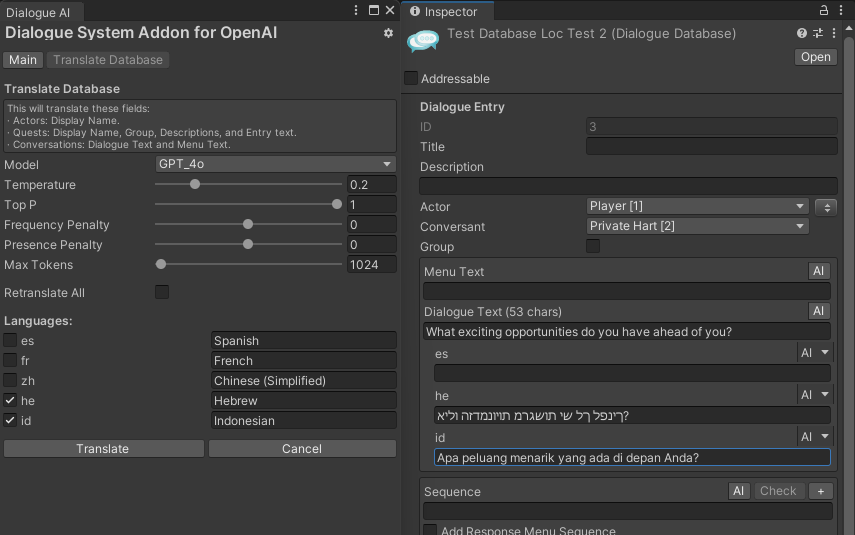855x535 pixels.
Task: Click the Temperature slider handle
Action: tap(195, 184)
